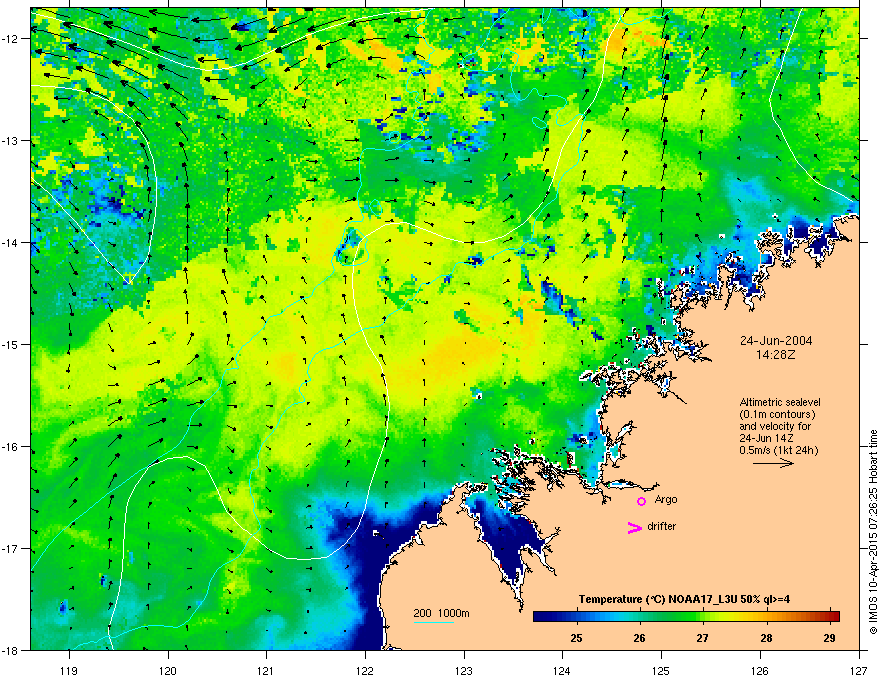Click the latitude axis label -17

tap(11, 548)
